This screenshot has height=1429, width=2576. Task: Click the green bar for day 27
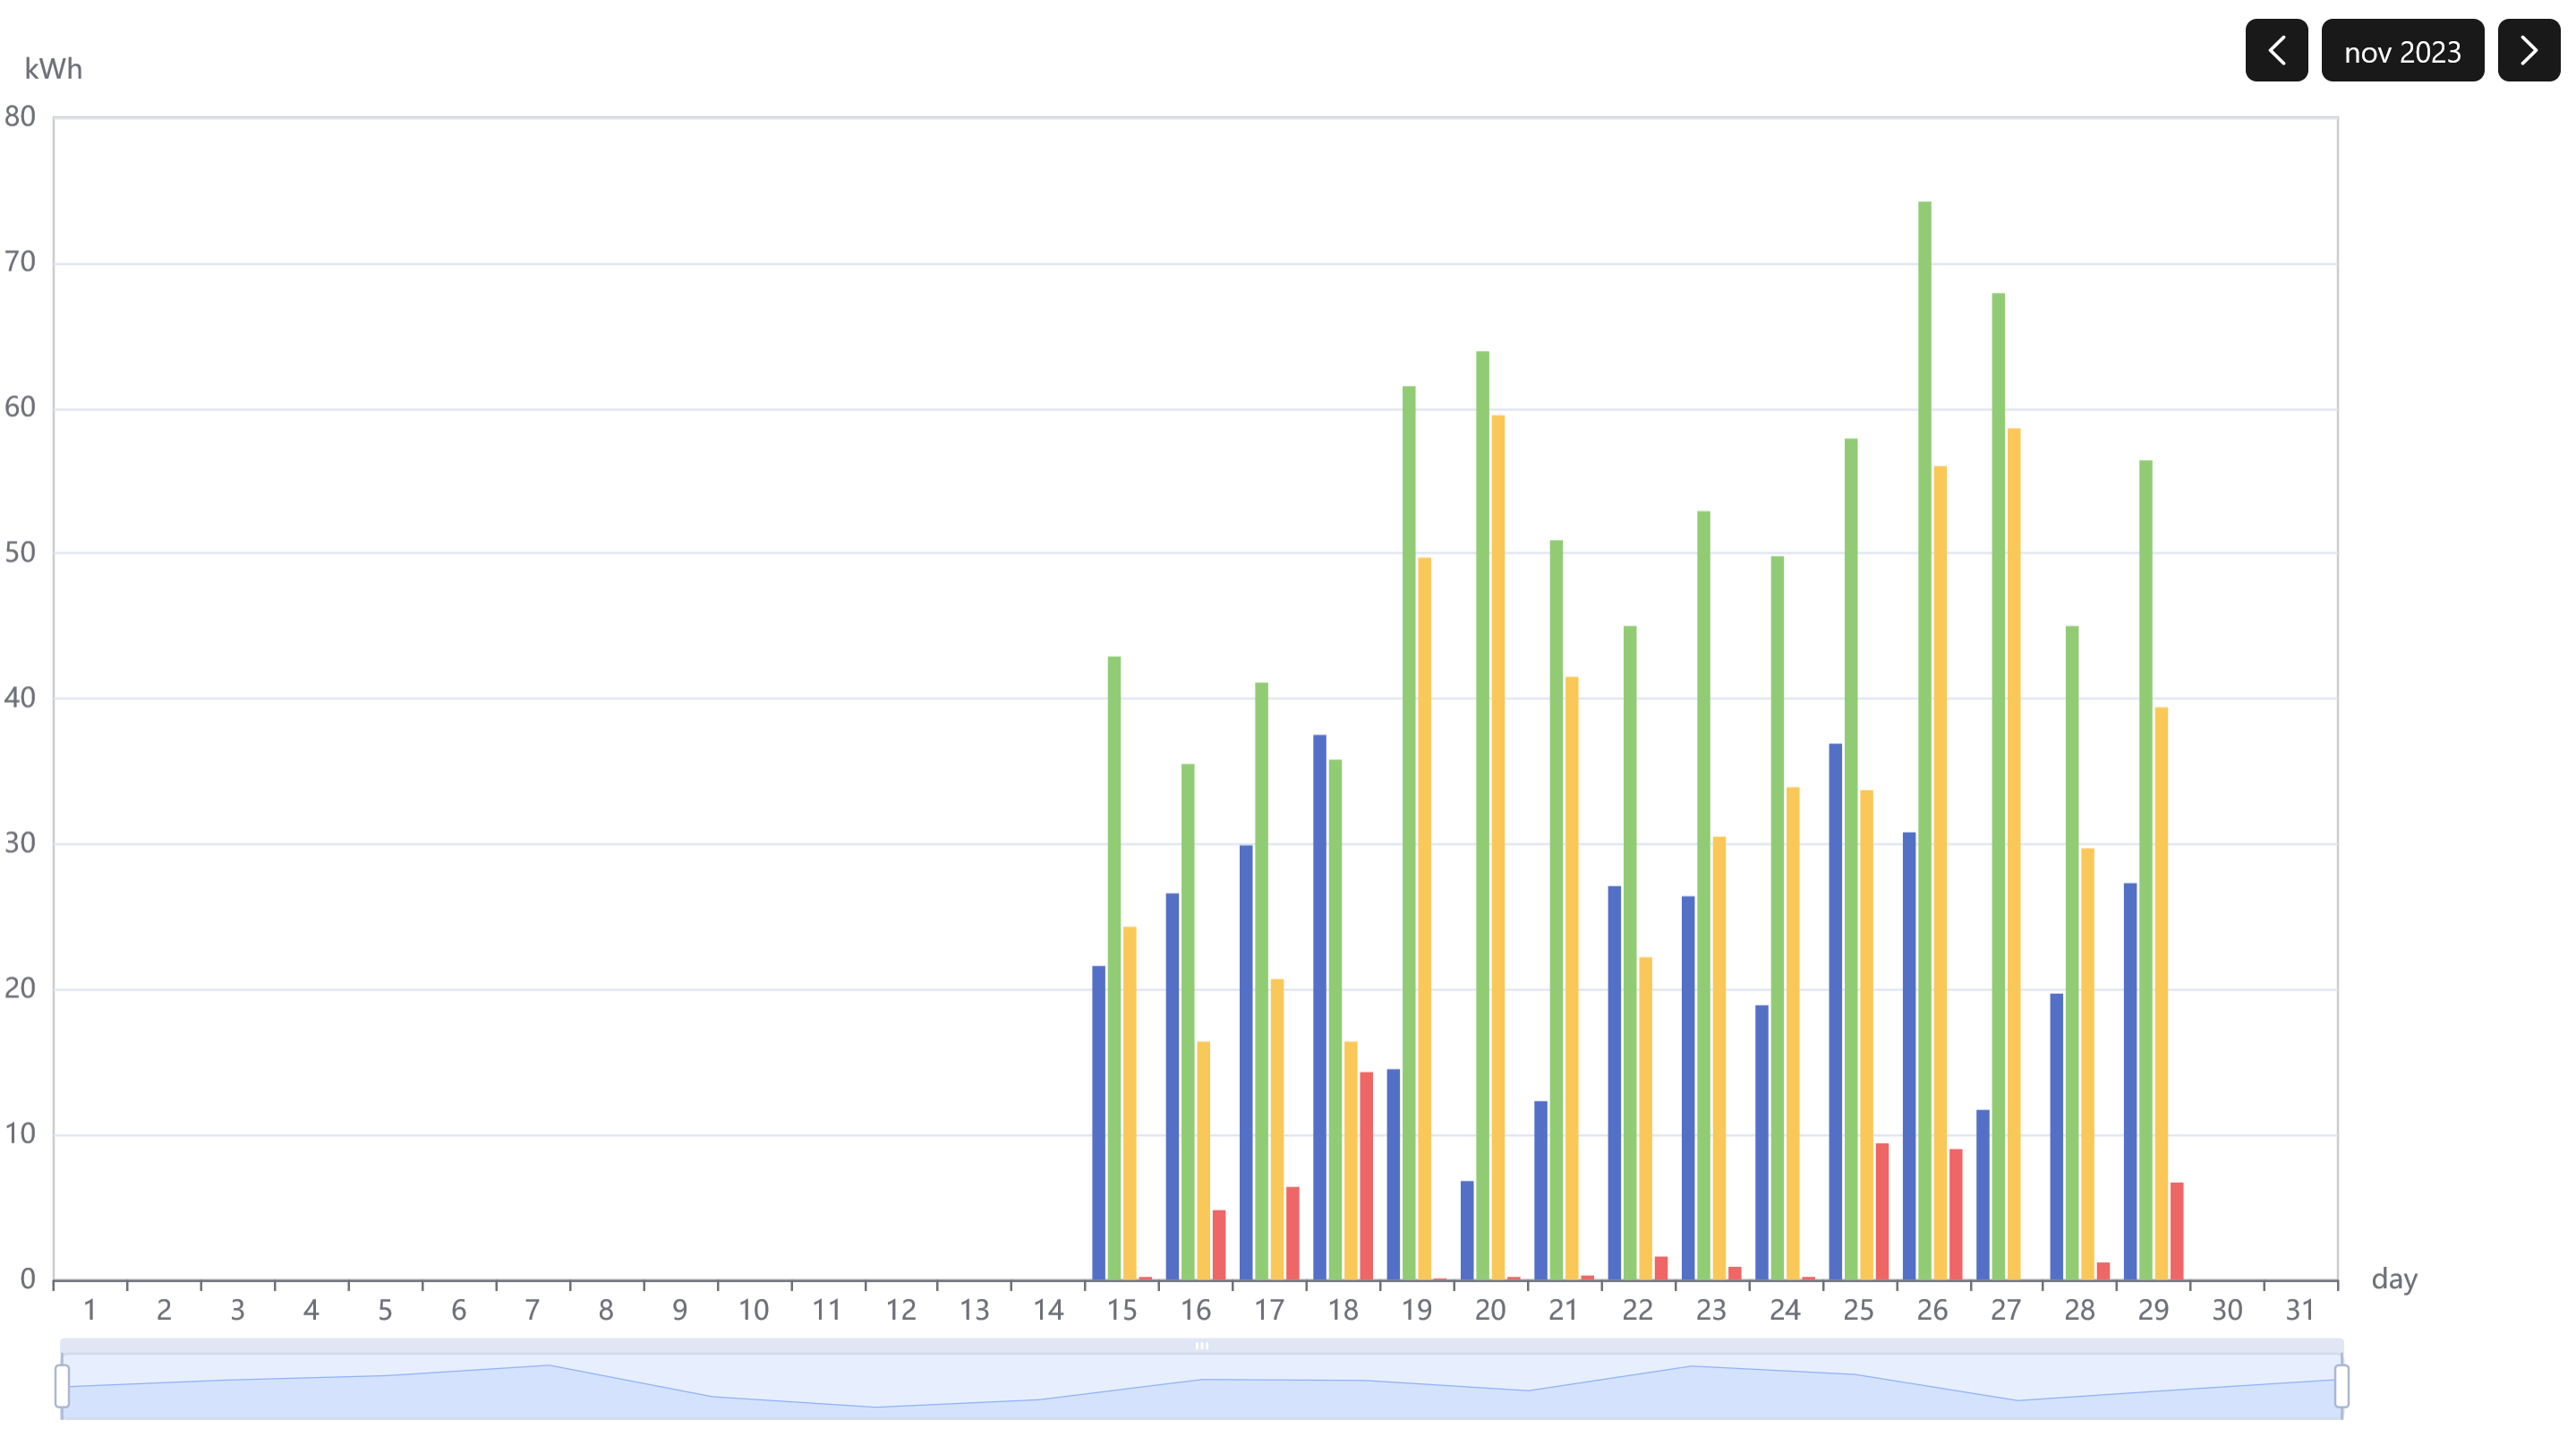pyautogui.click(x=1997, y=785)
